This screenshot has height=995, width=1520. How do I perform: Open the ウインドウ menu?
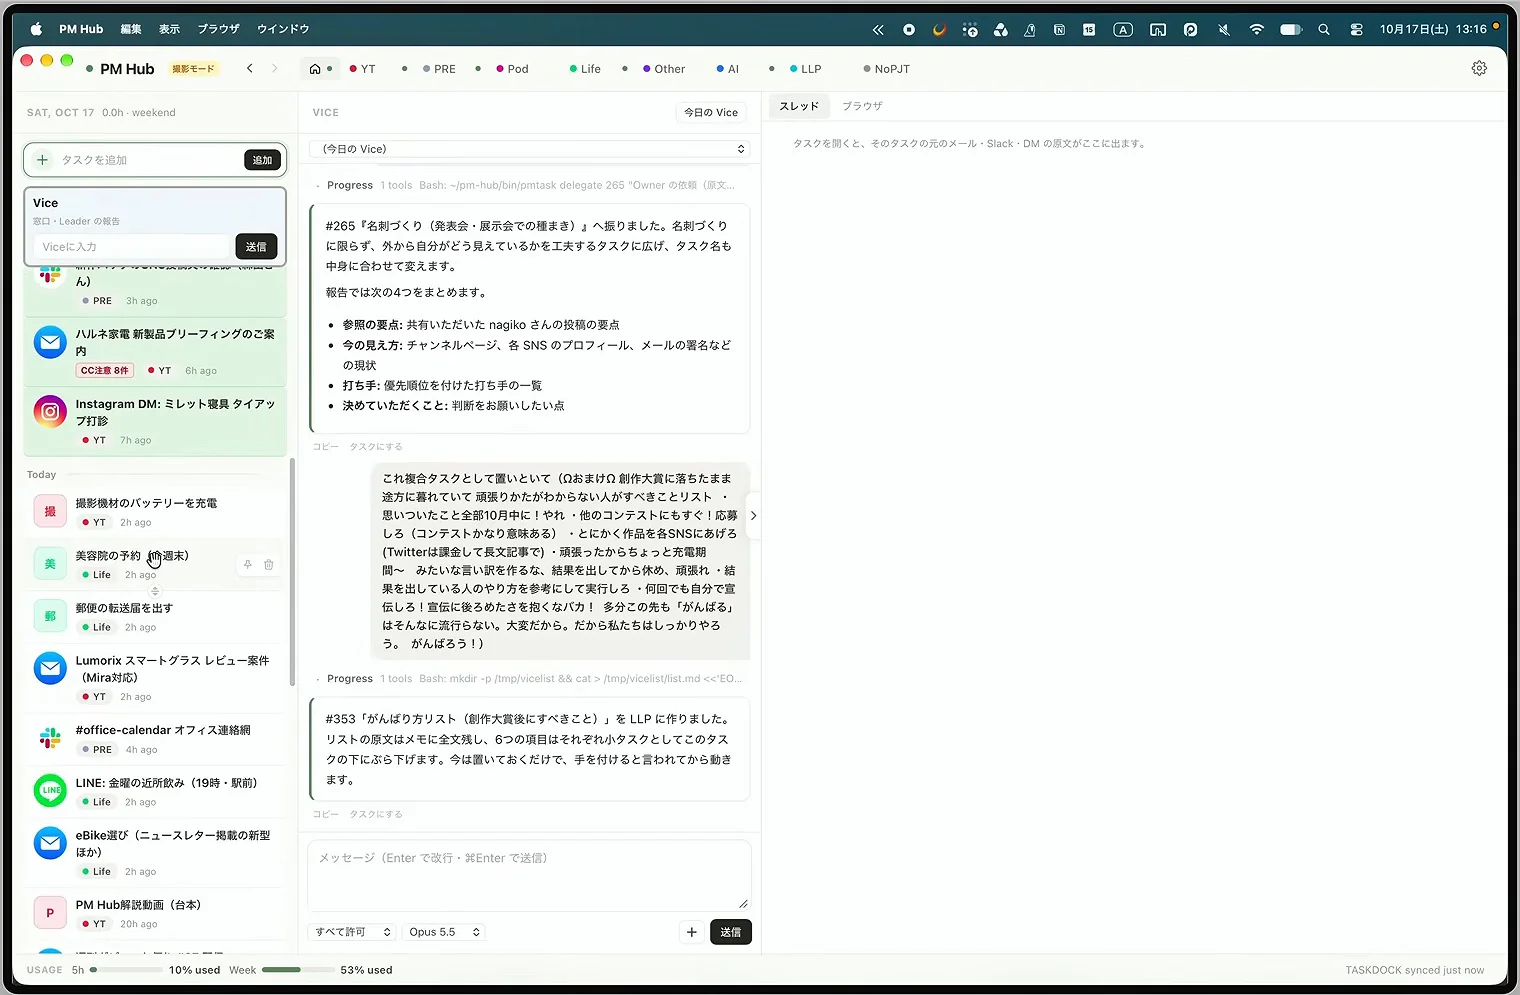283,29
